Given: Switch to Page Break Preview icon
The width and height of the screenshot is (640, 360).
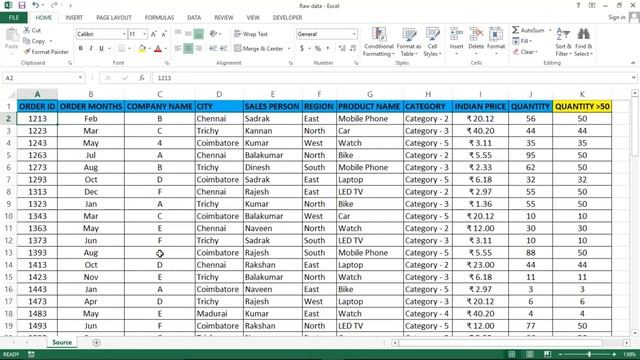Looking at the screenshot, I should pos(547,354).
